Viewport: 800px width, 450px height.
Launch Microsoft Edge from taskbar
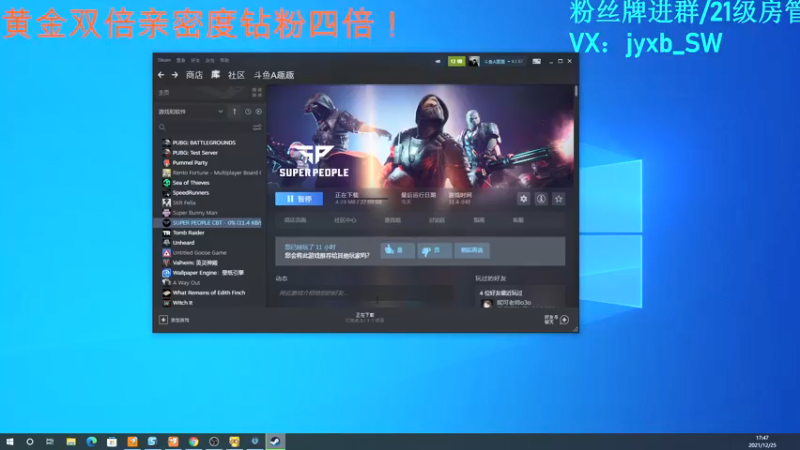click(x=91, y=442)
